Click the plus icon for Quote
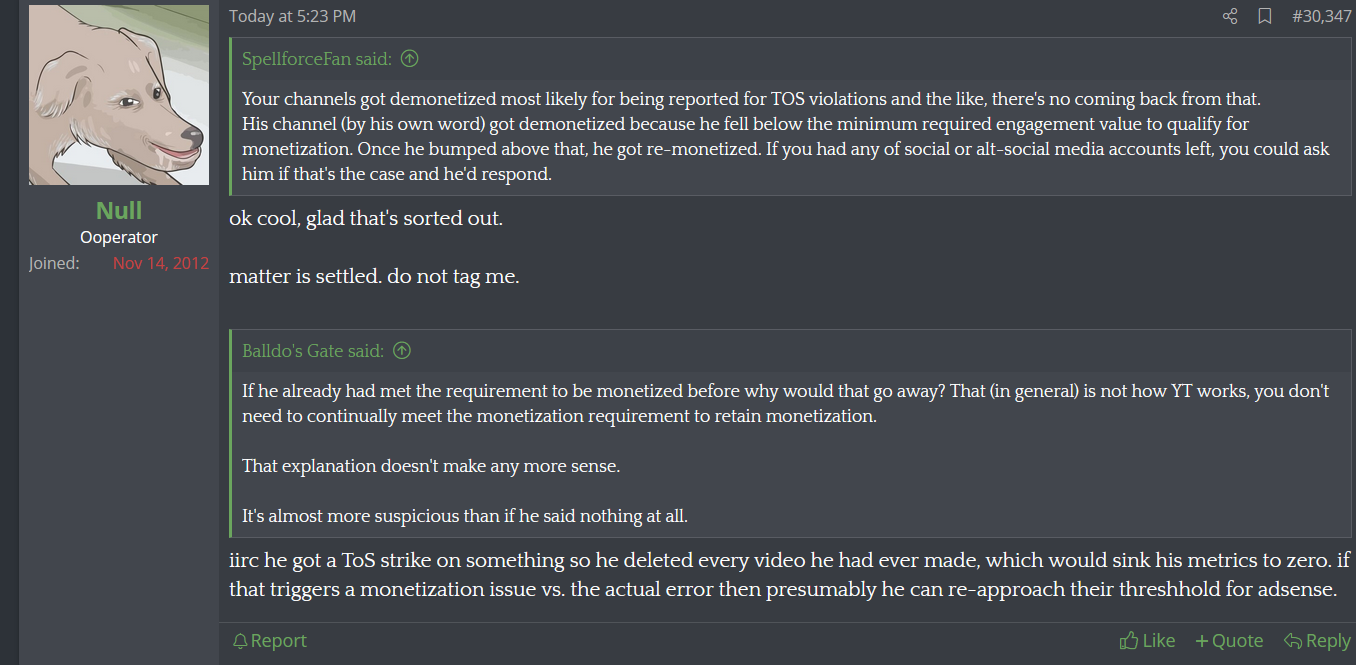 click(x=1202, y=641)
